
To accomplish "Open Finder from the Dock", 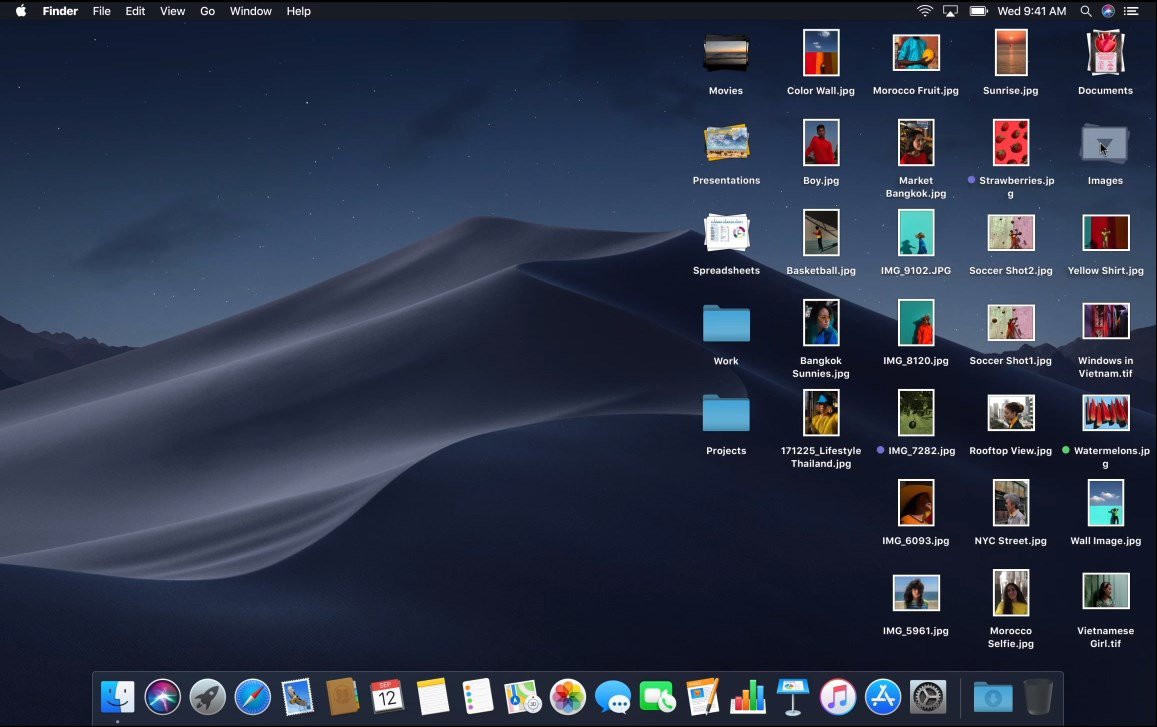I will pyautogui.click(x=117, y=697).
